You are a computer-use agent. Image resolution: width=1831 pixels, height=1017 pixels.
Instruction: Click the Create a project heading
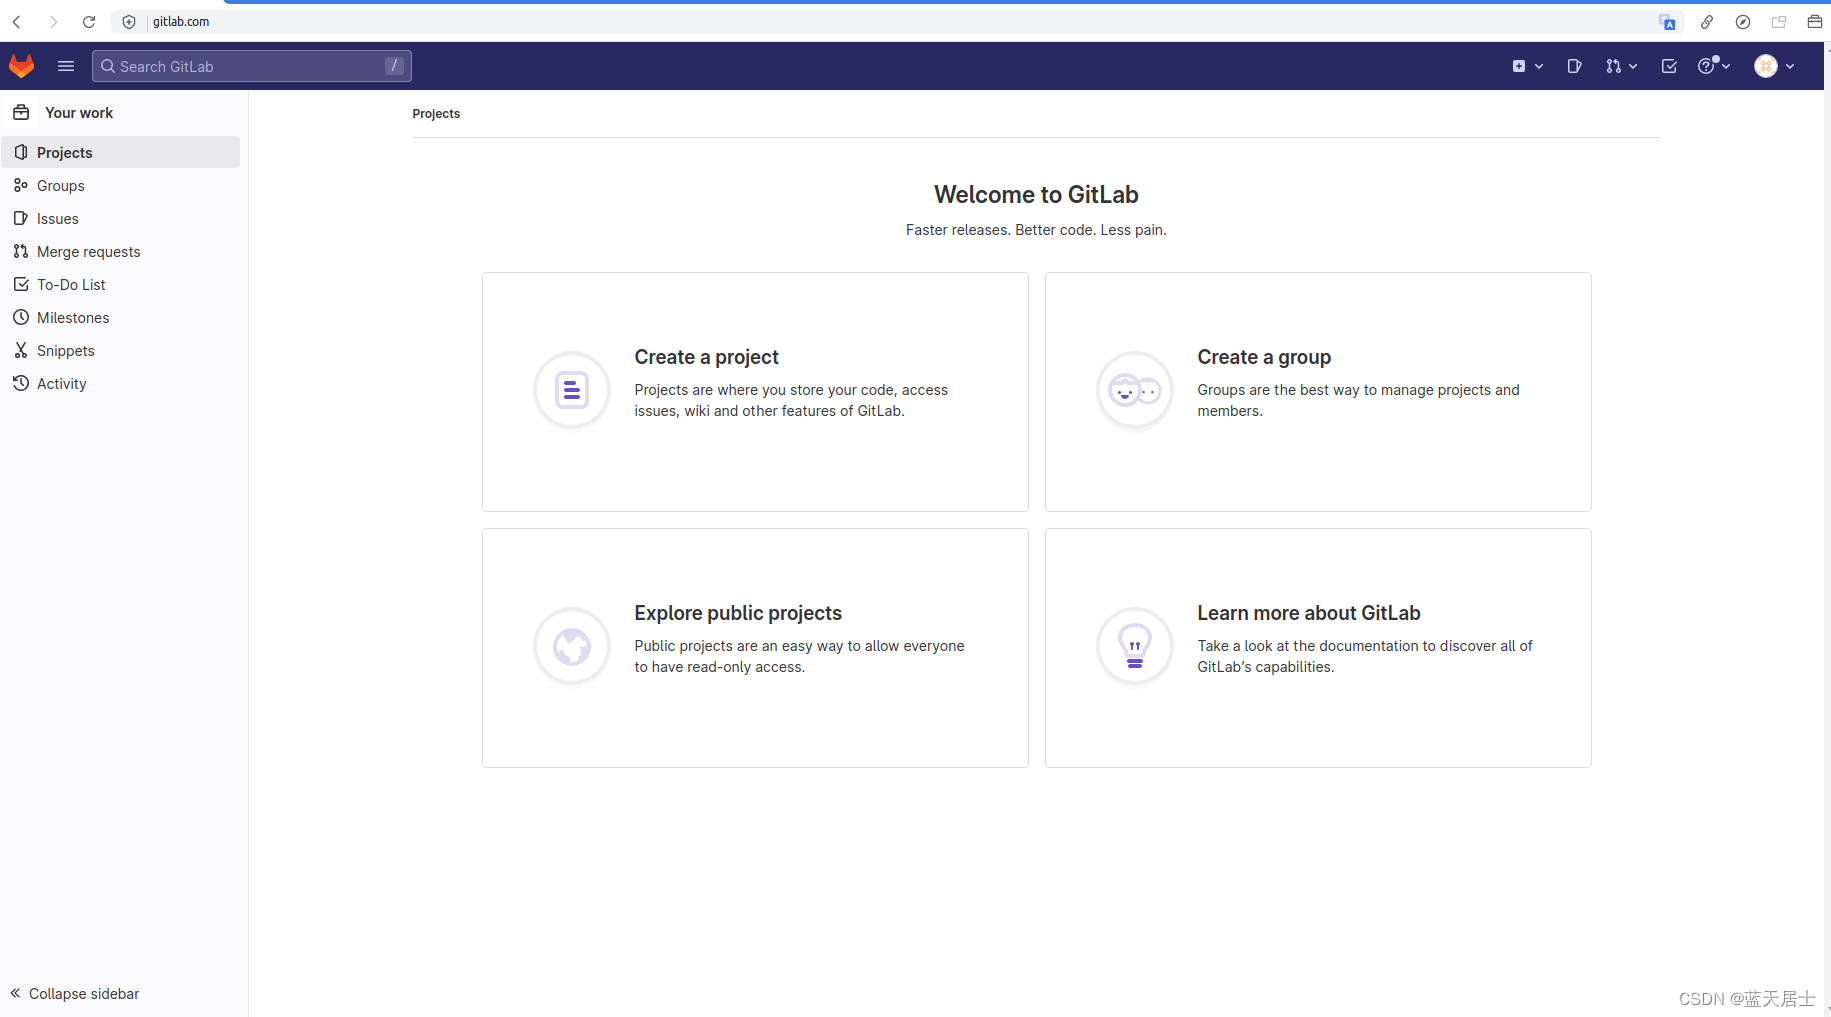pyautogui.click(x=706, y=357)
